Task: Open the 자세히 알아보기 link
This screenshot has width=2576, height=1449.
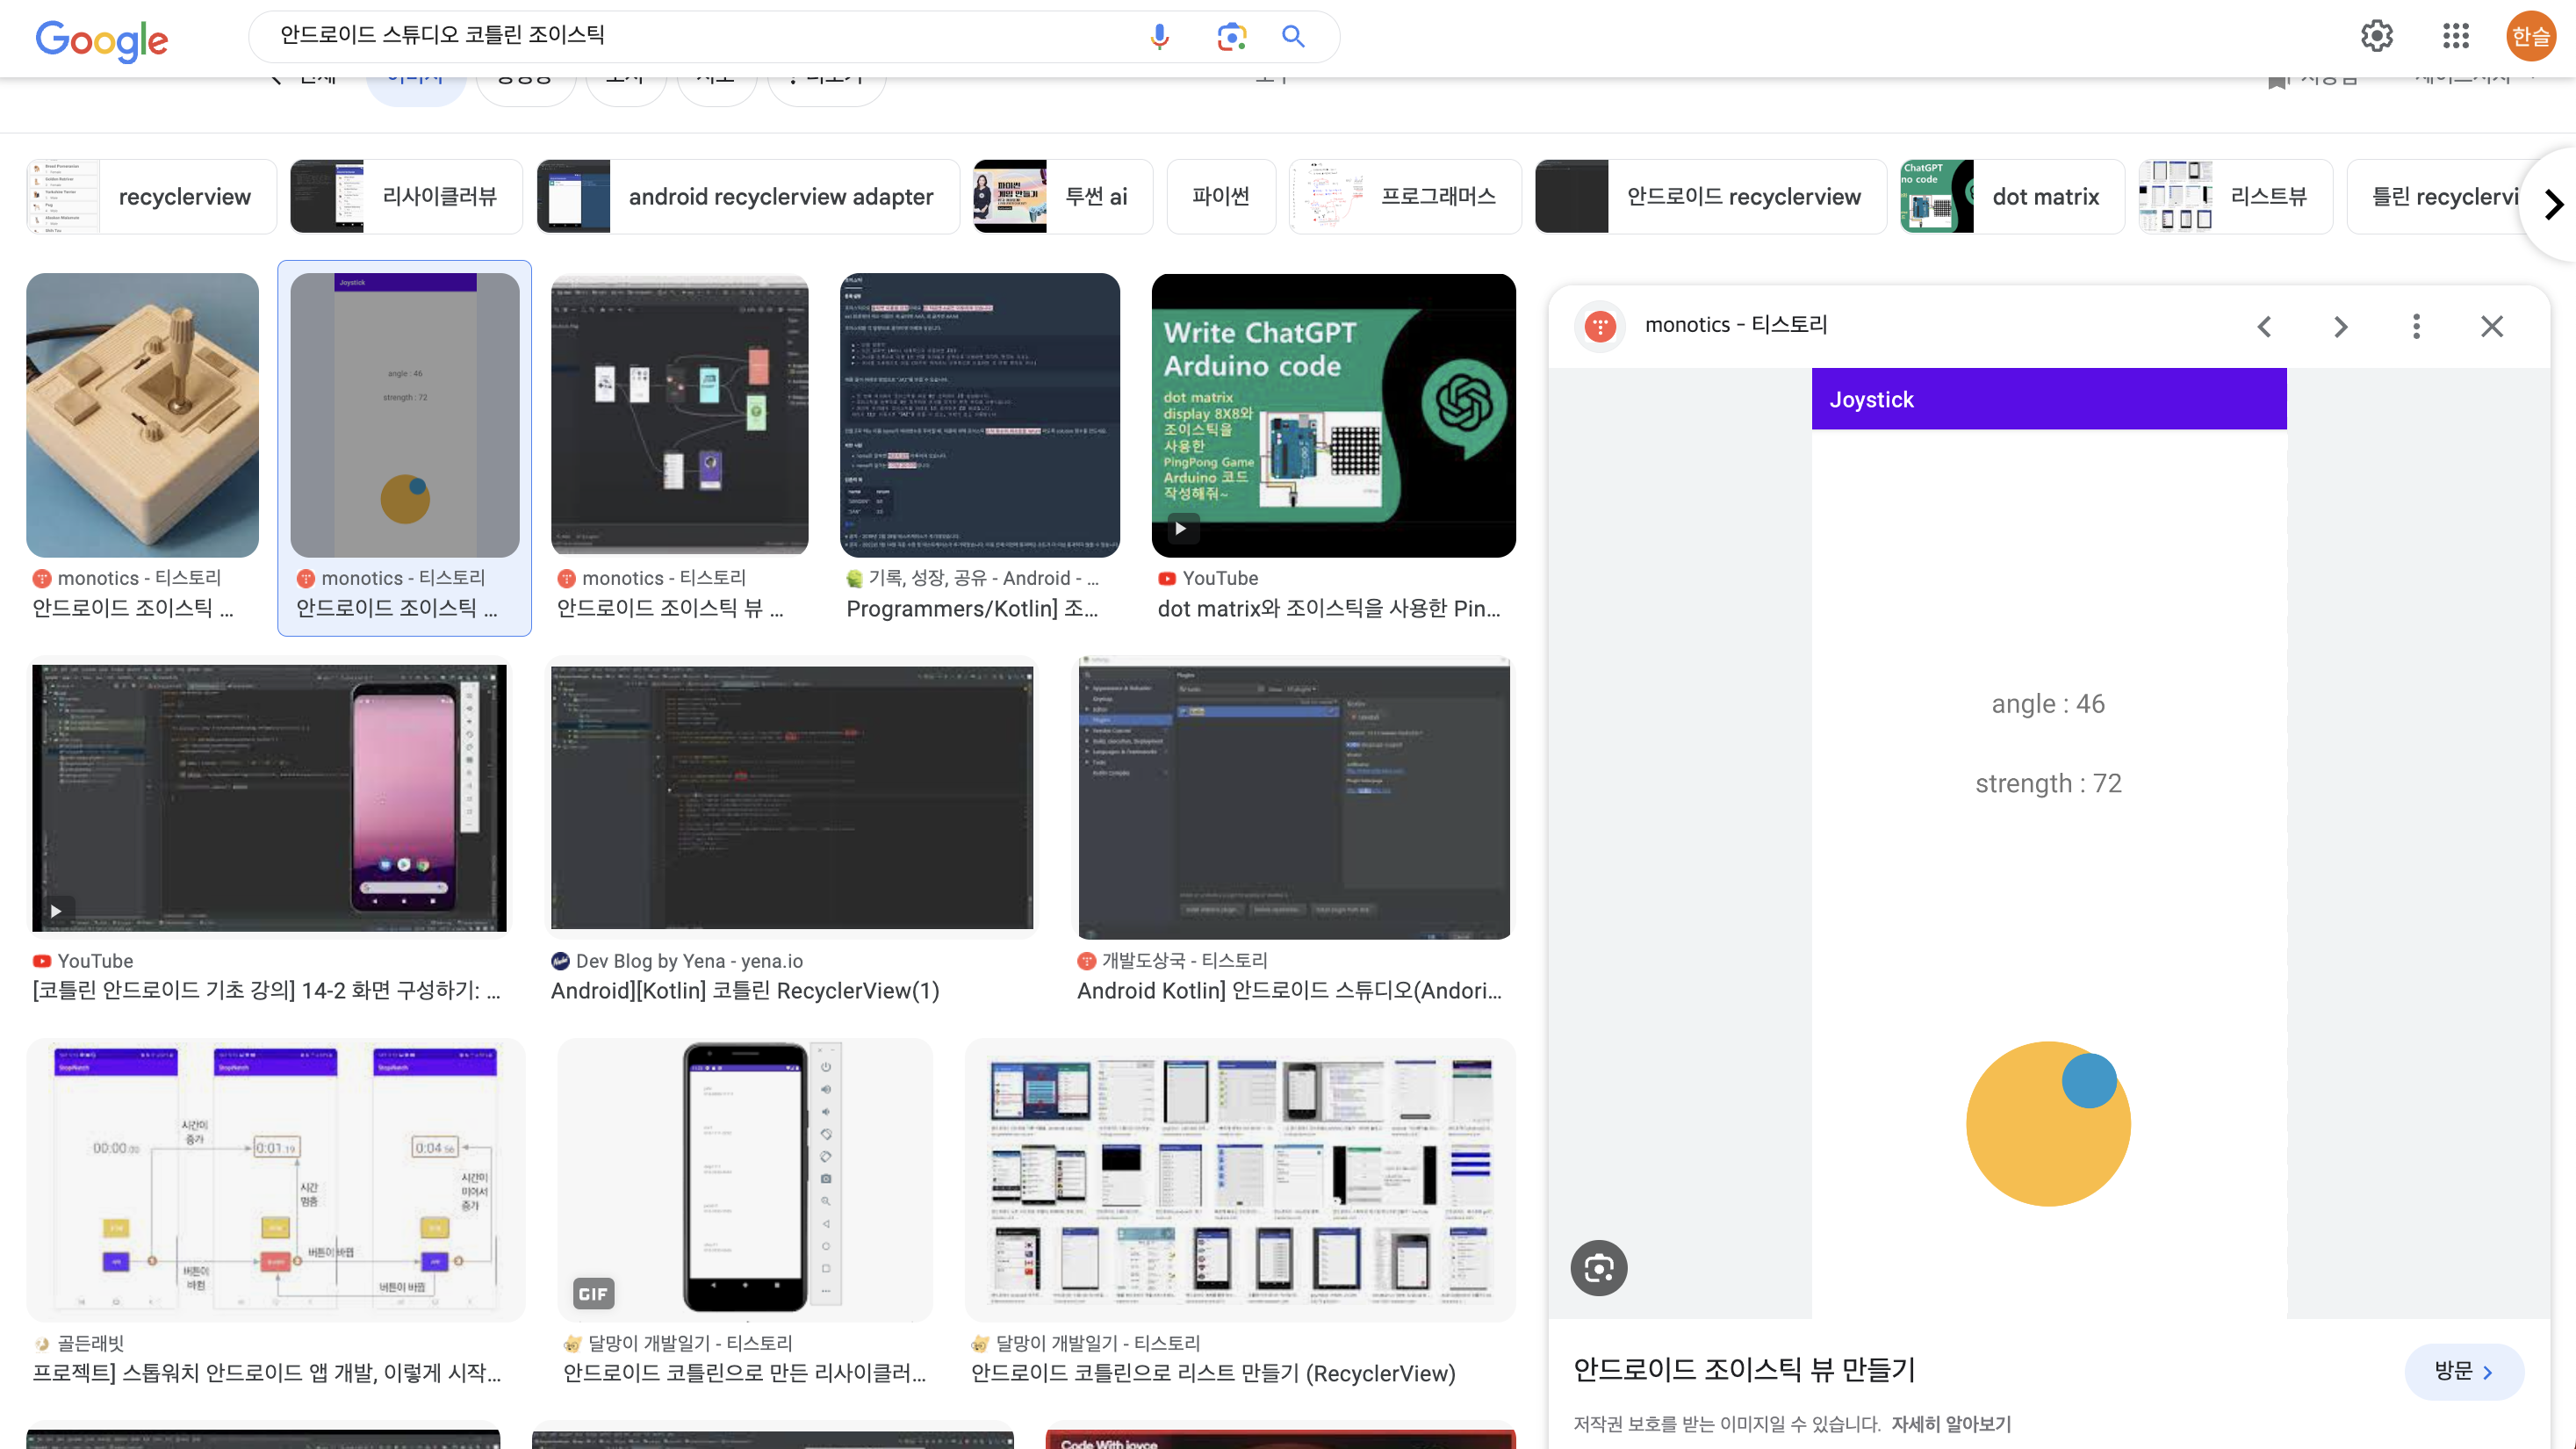Action: click(x=1950, y=1423)
